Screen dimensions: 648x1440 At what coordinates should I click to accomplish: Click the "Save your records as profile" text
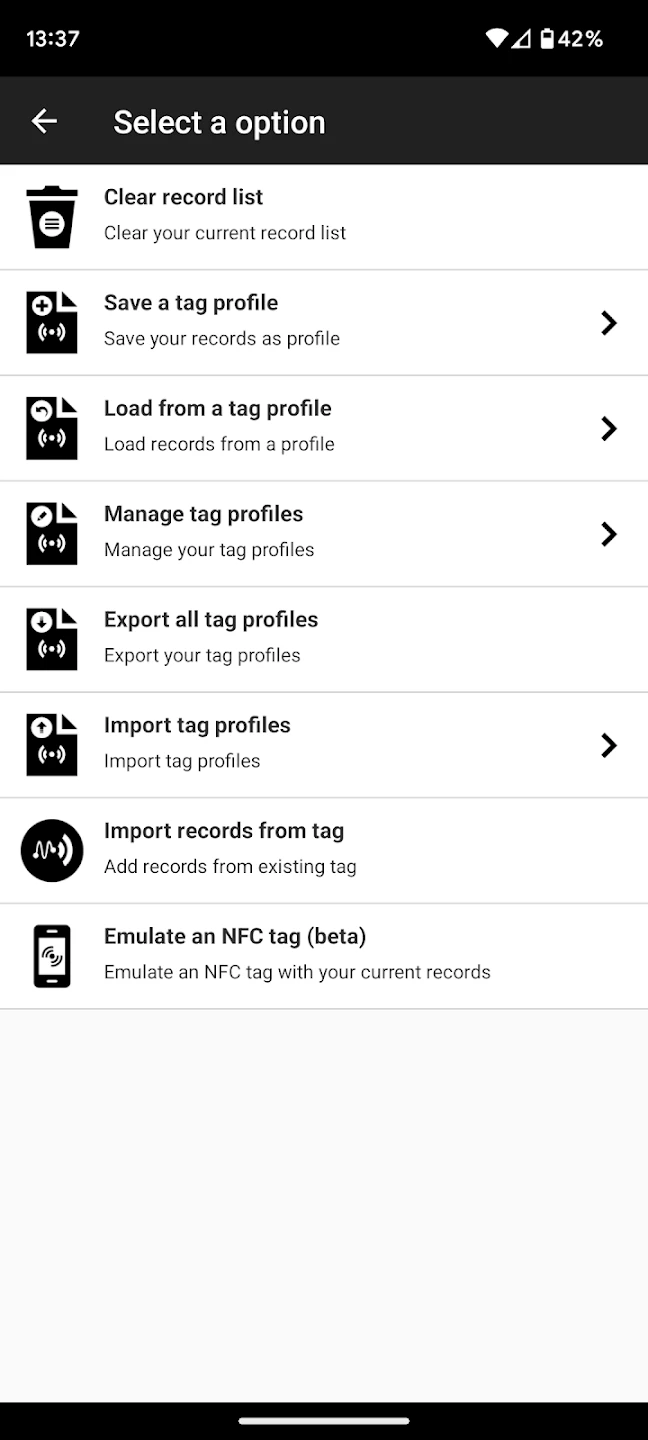[x=222, y=339]
